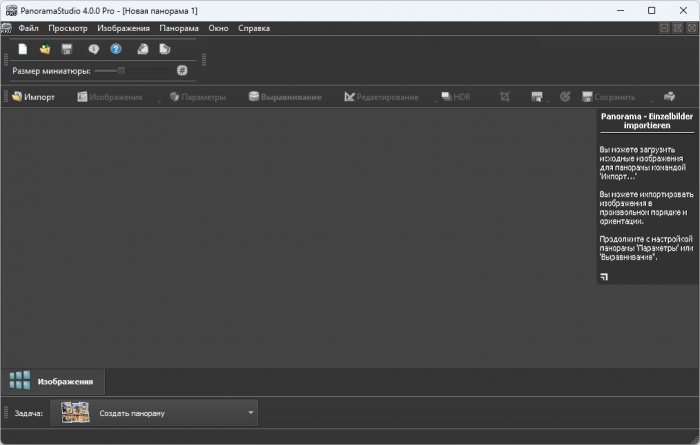Expand the arrow next to Сохранить

pyautogui.click(x=653, y=99)
